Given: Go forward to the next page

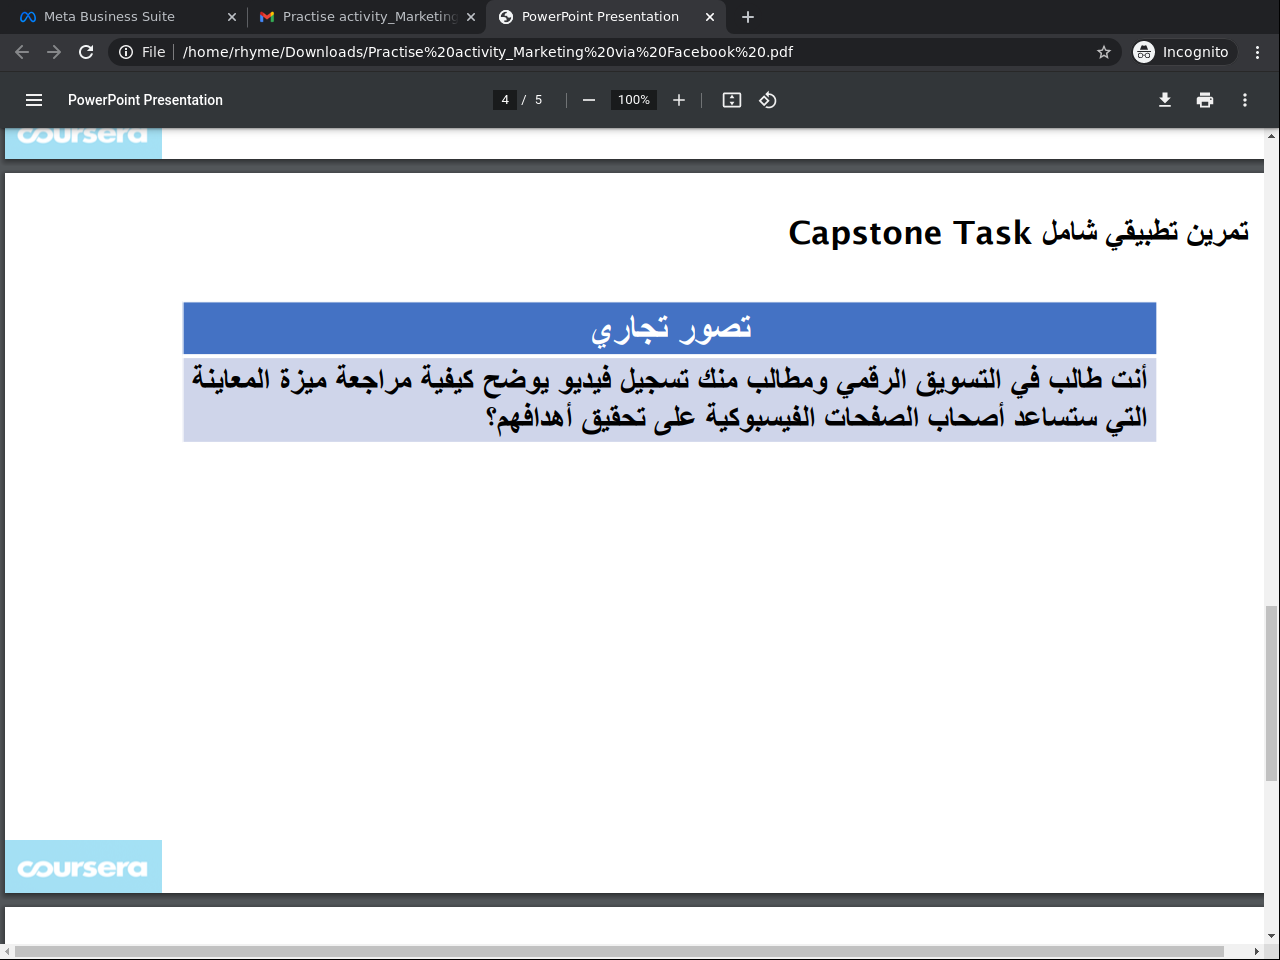Looking at the screenshot, I should pyautogui.click(x=54, y=52).
